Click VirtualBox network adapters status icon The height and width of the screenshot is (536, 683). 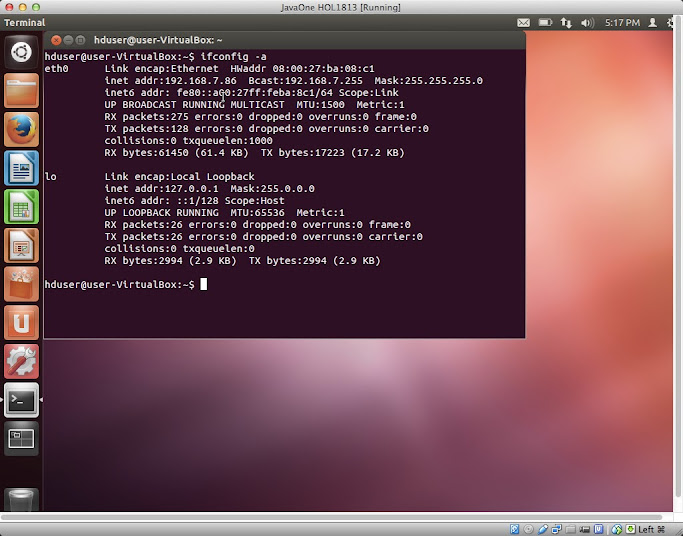pos(557,529)
